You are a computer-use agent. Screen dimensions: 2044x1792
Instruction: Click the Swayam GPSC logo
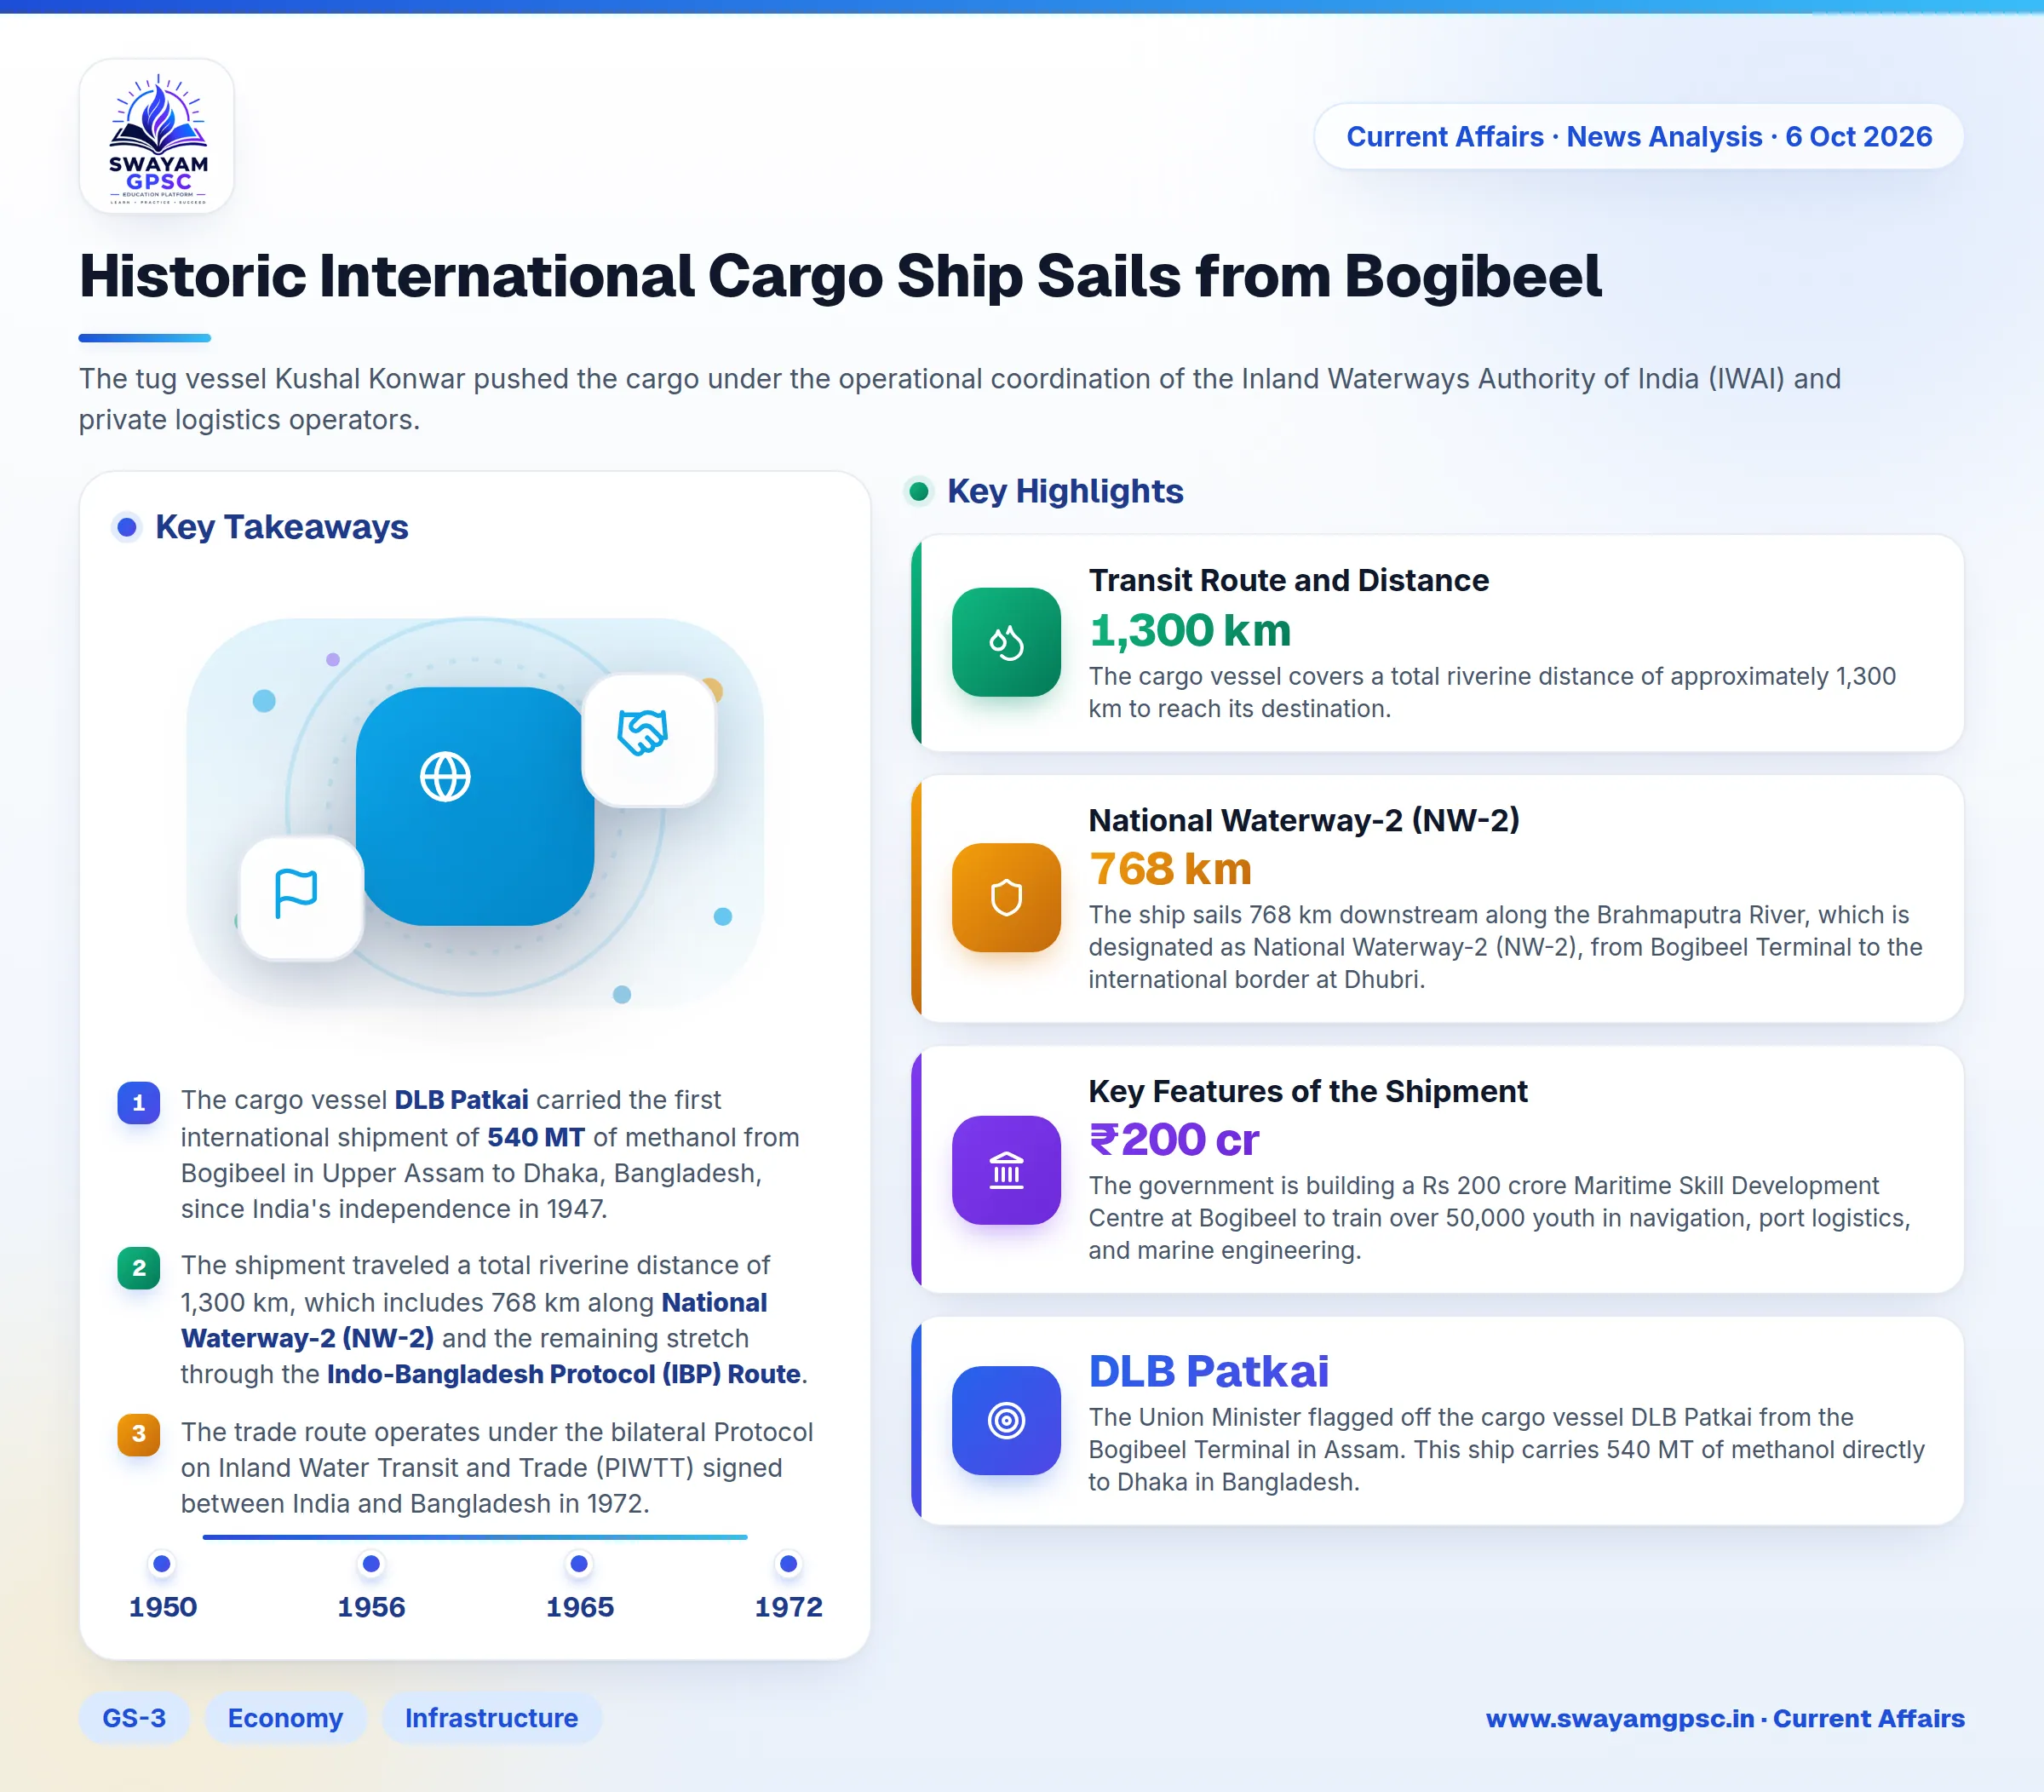pos(157,136)
